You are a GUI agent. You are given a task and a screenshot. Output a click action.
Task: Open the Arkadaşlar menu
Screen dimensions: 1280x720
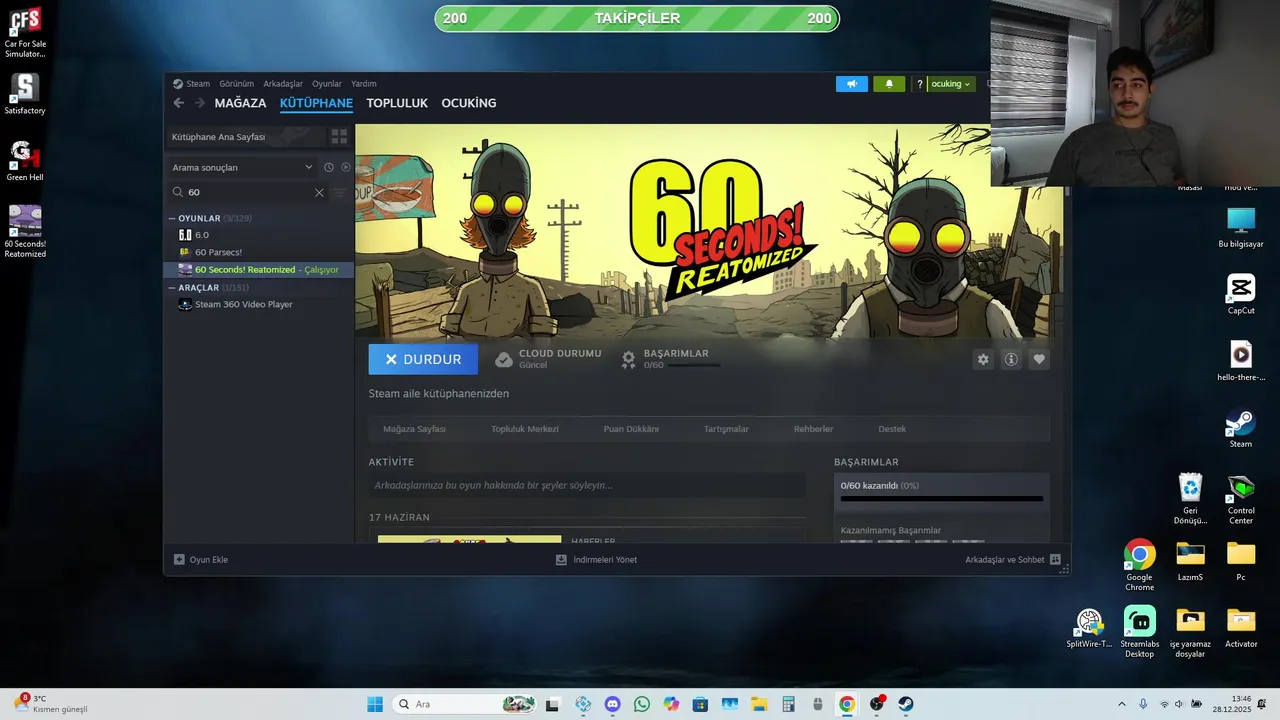[283, 84]
